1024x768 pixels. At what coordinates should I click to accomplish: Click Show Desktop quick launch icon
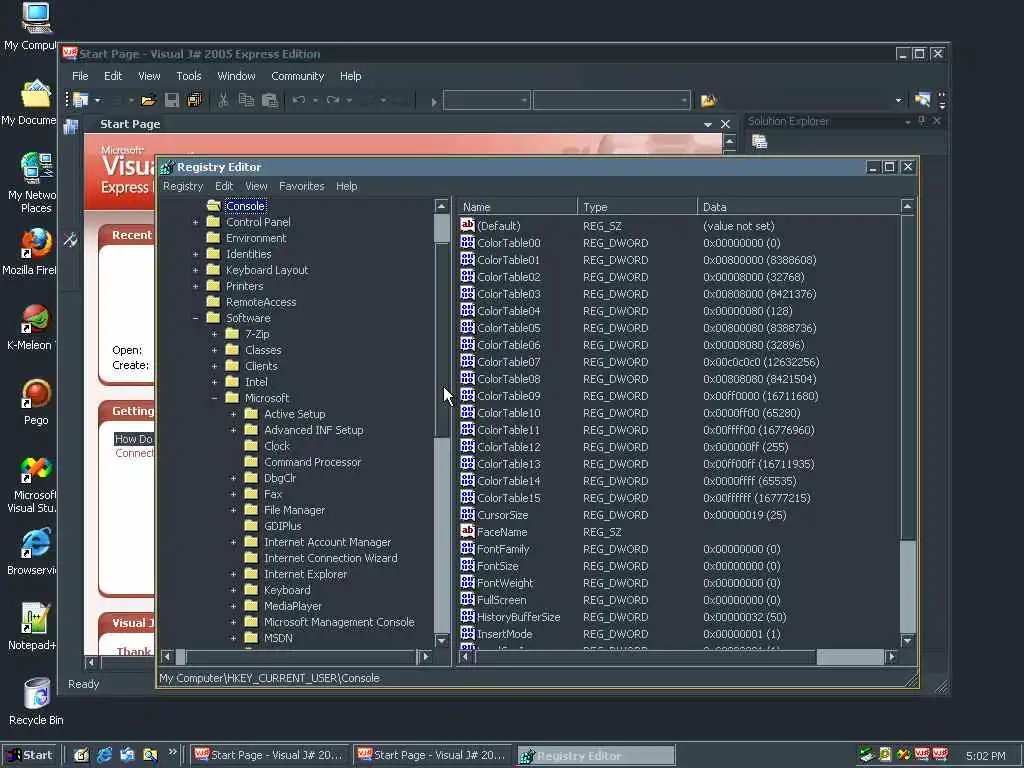(81, 755)
